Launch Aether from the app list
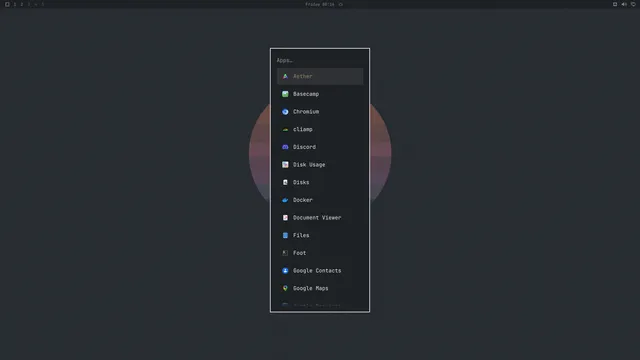 pos(320,76)
